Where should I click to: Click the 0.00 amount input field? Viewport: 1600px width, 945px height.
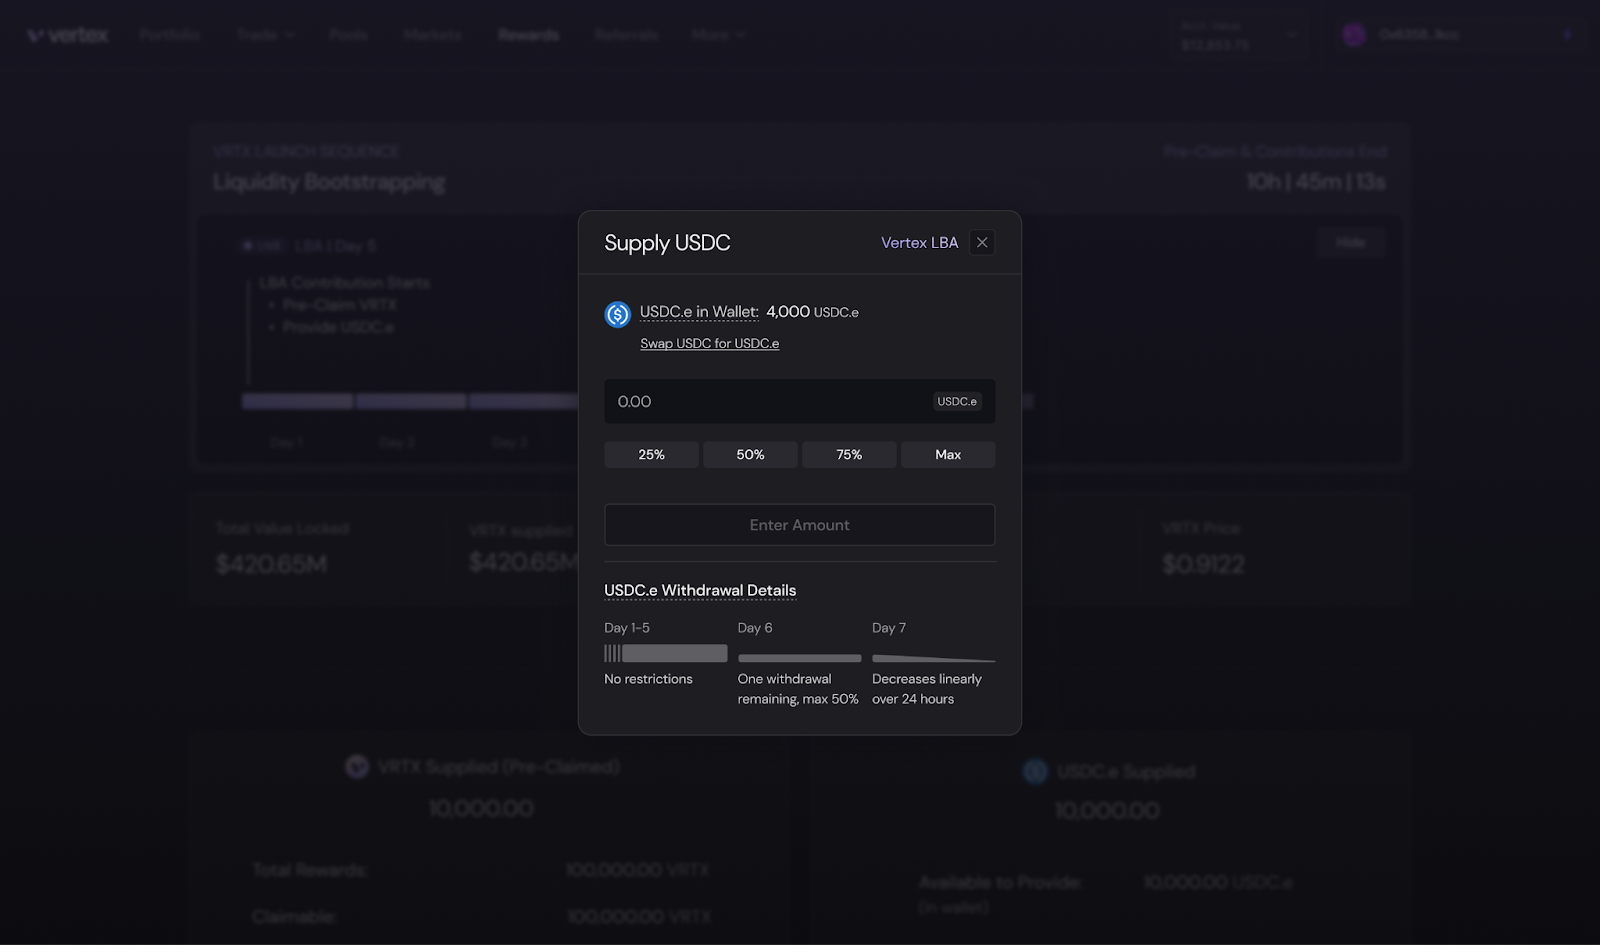pyautogui.click(x=760, y=401)
